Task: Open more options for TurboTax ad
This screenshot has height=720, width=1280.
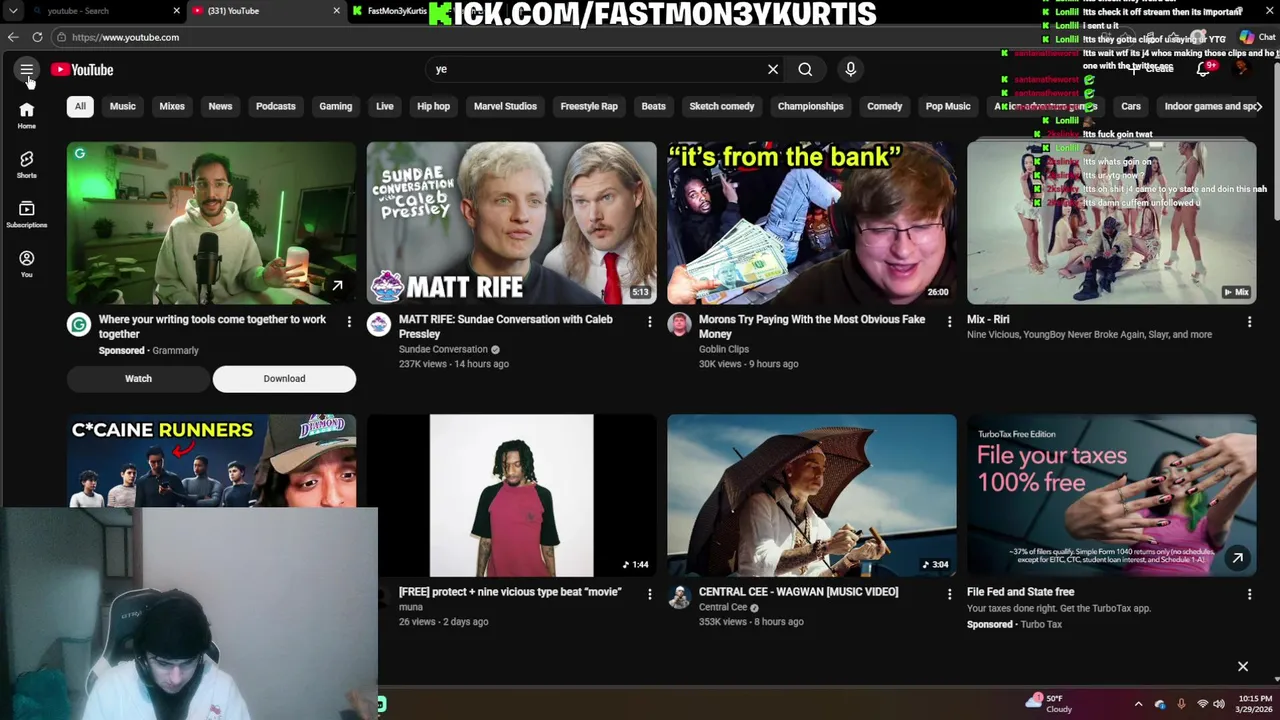Action: [1249, 594]
